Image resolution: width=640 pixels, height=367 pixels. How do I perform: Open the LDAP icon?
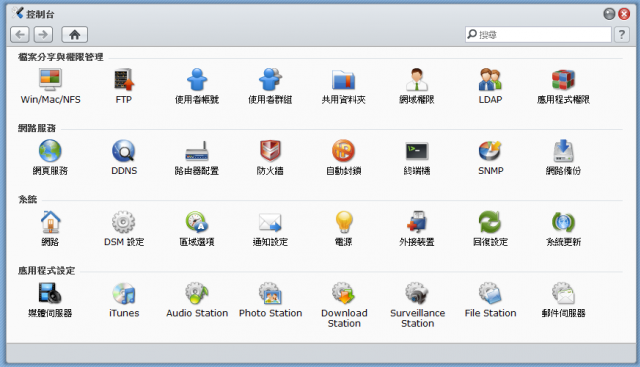(x=490, y=79)
